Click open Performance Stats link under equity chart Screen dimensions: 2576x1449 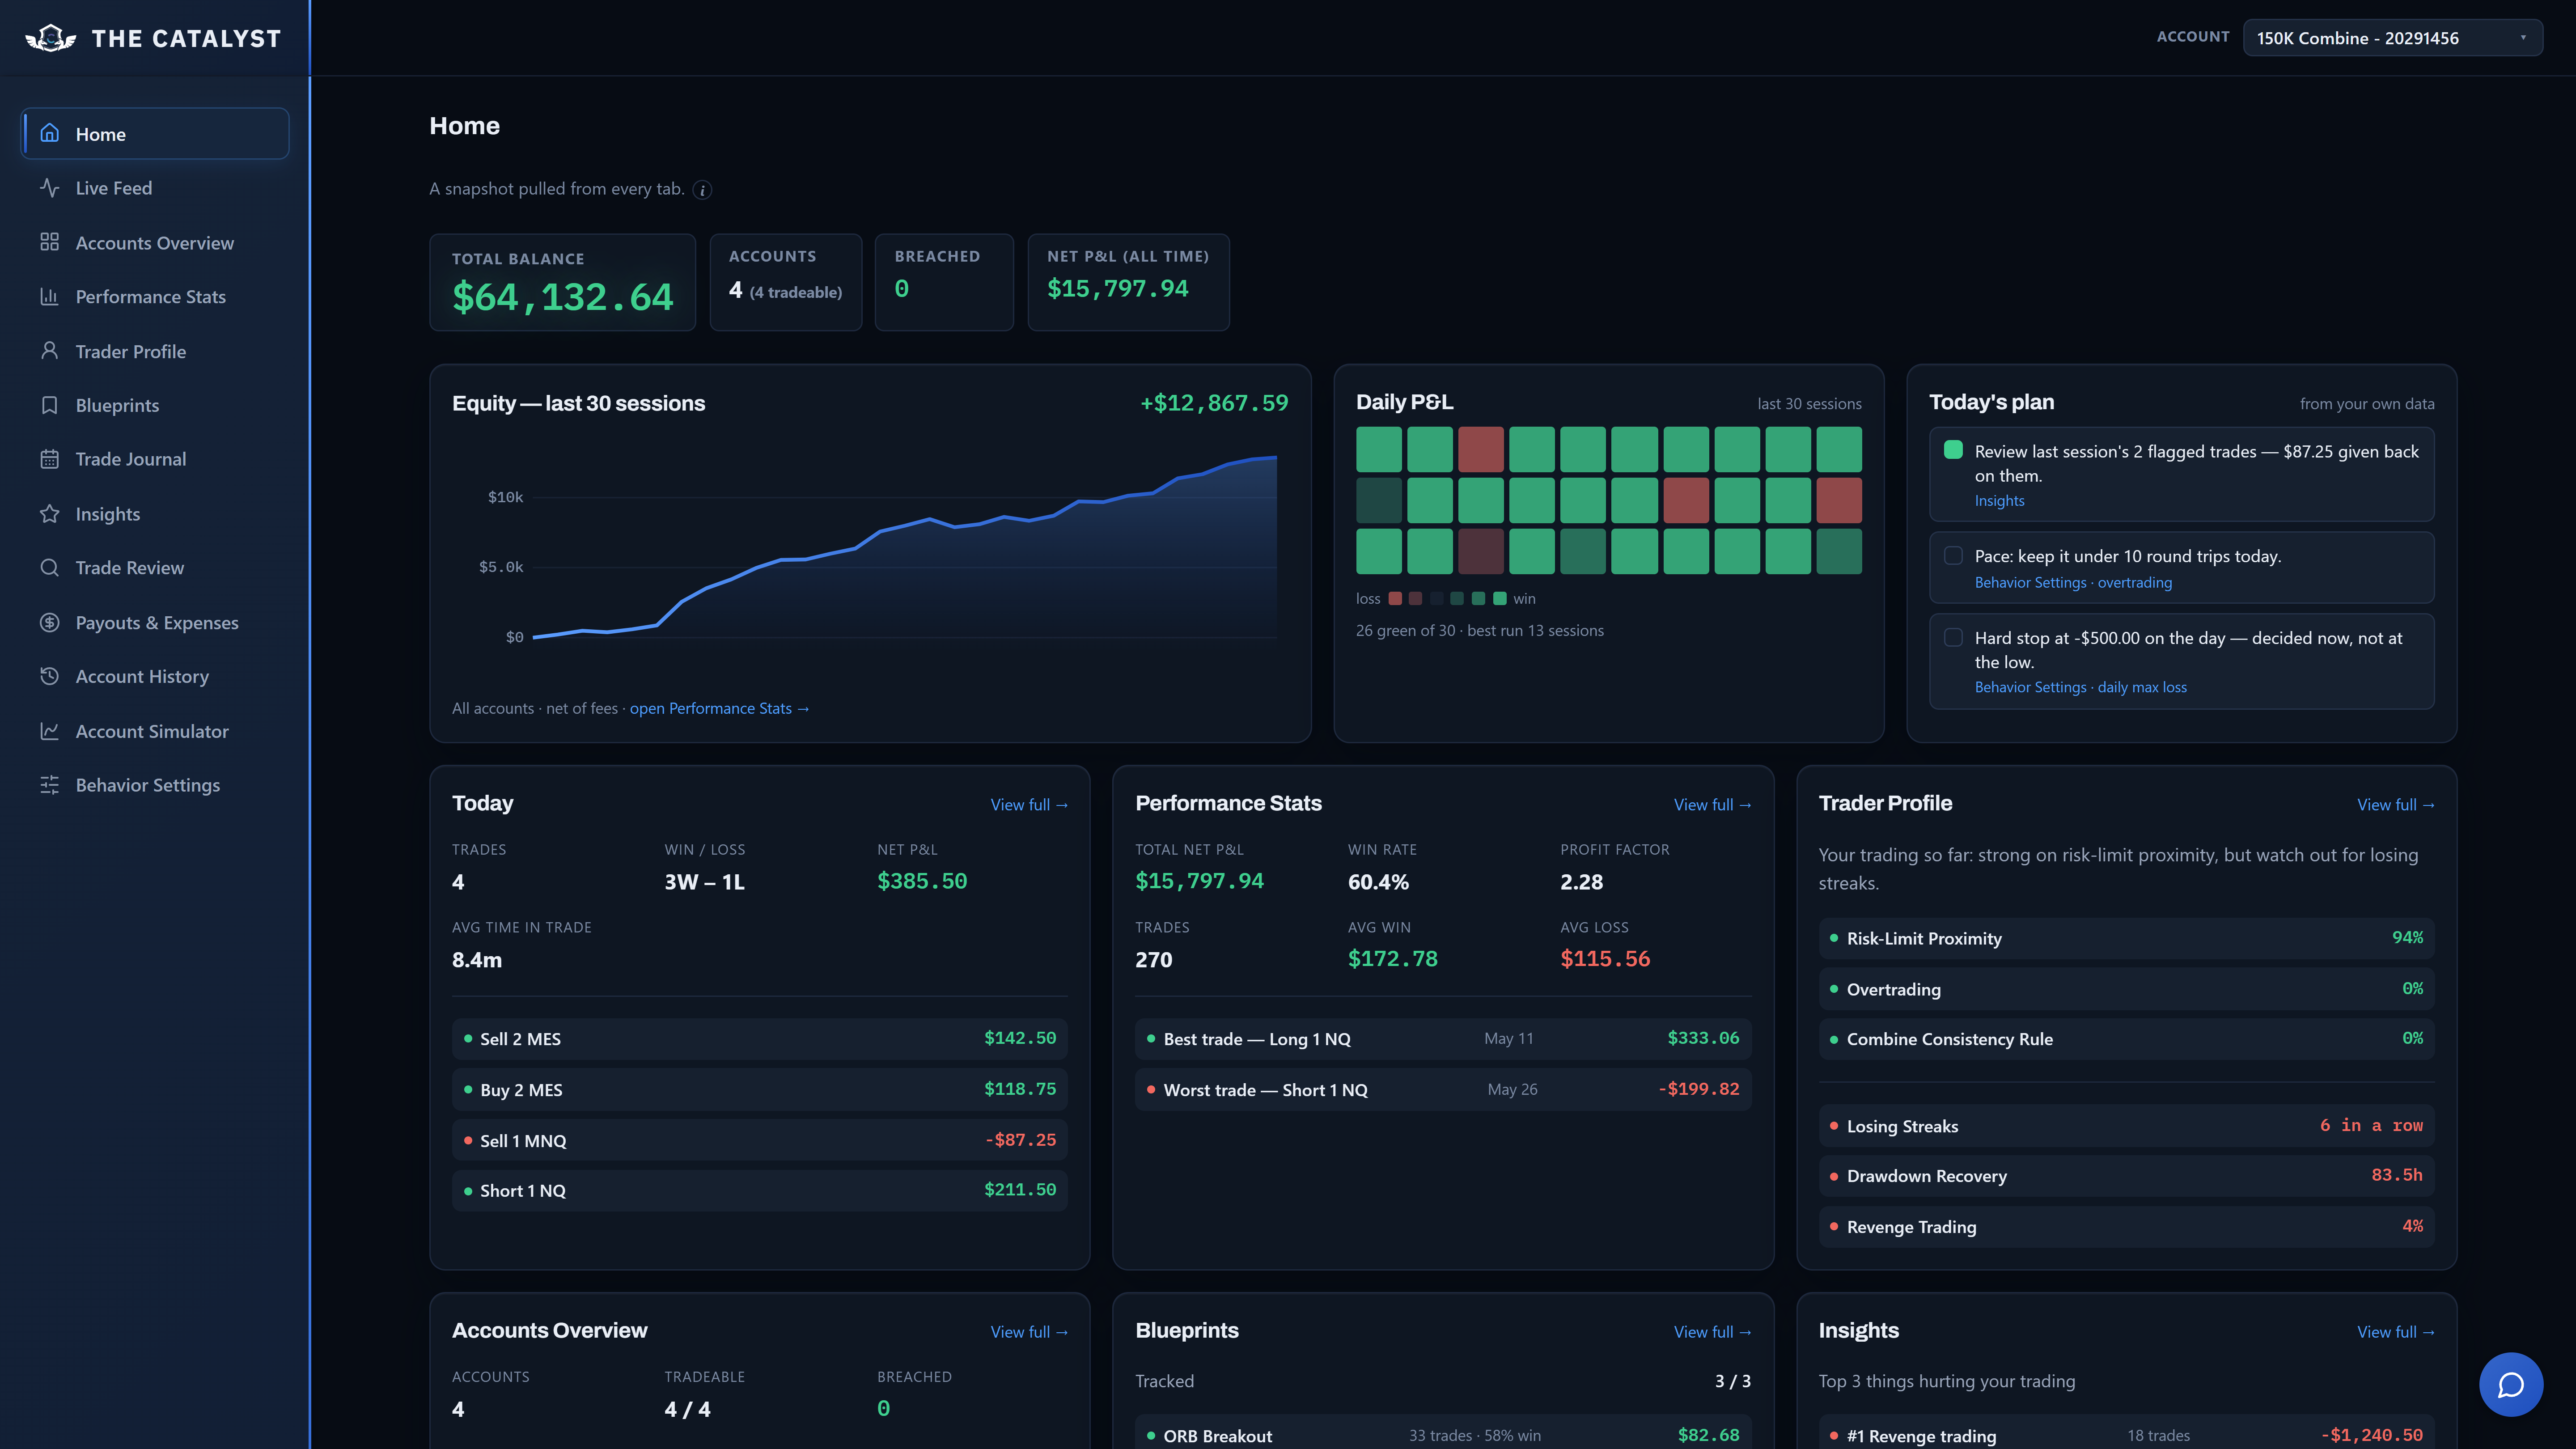(x=719, y=708)
